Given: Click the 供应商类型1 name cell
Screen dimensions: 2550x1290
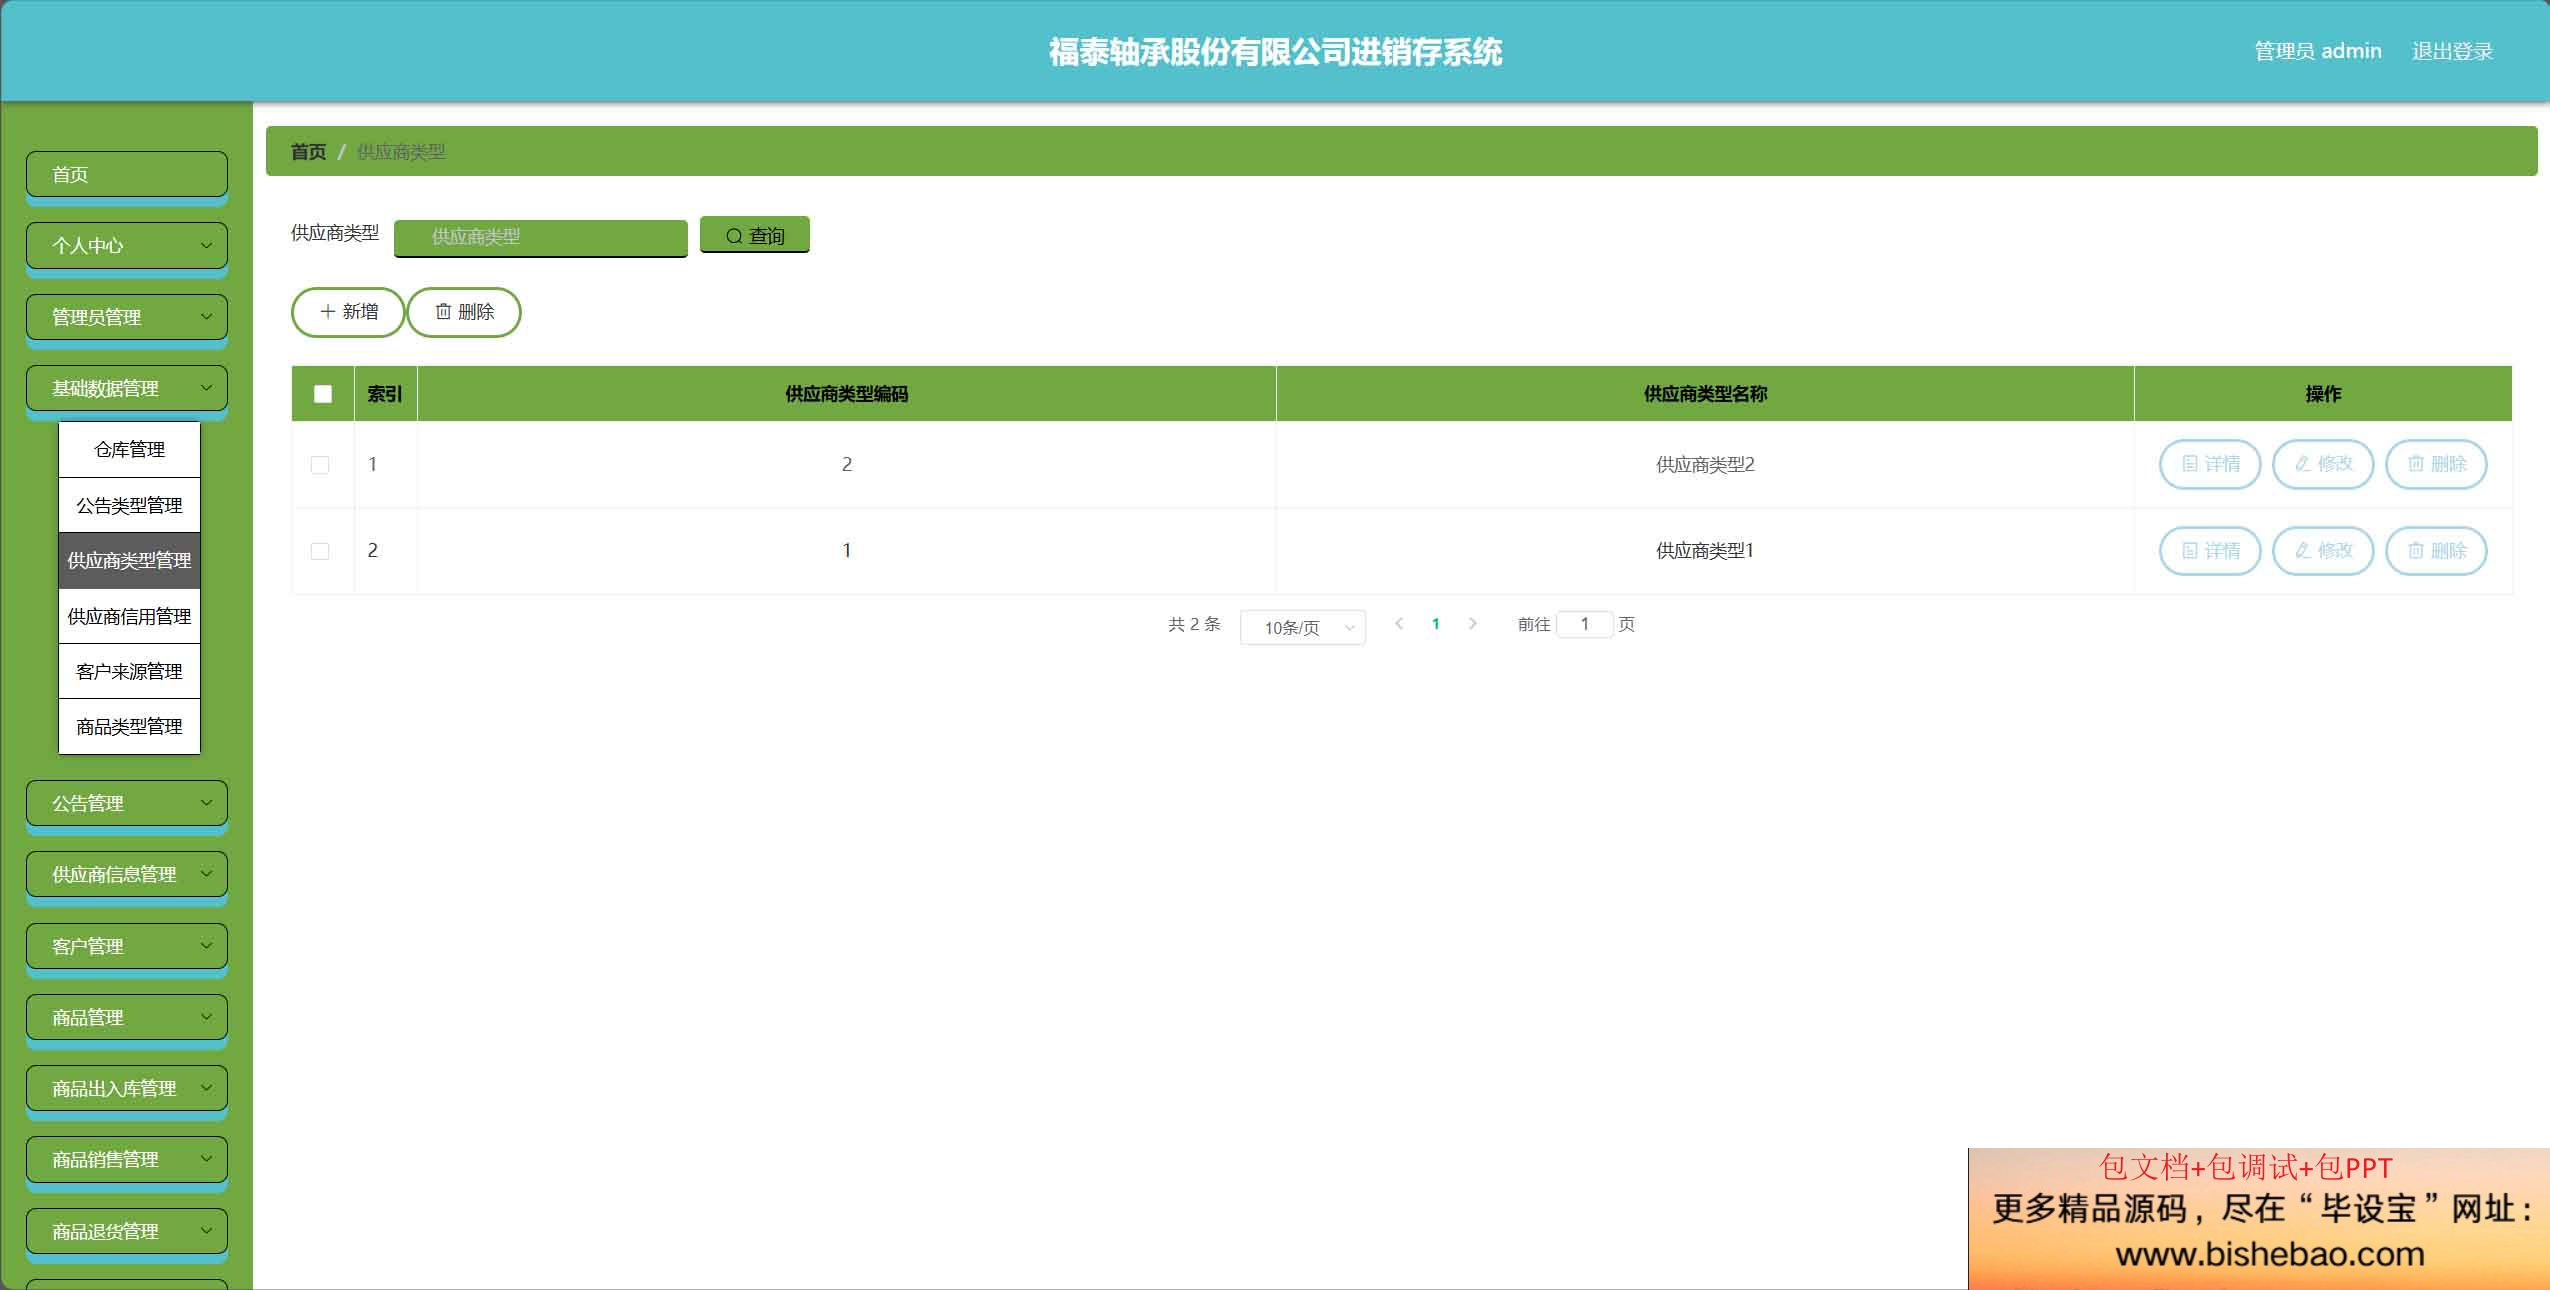Looking at the screenshot, I should click(x=1705, y=550).
